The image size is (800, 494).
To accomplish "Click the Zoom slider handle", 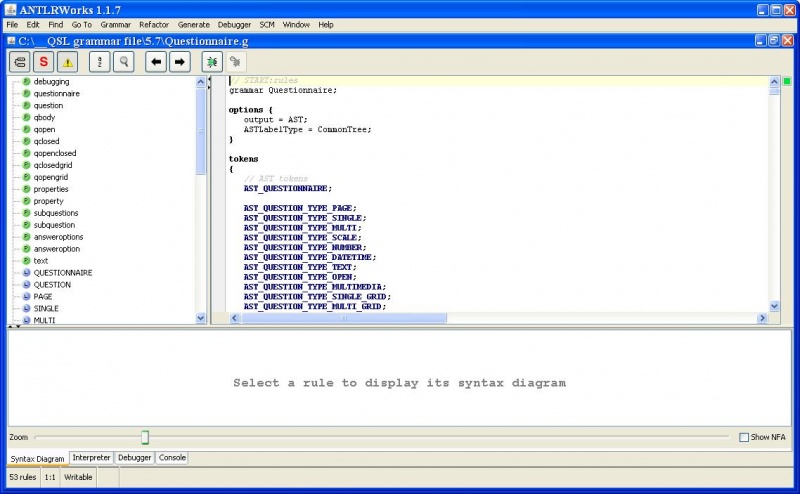I will click(145, 437).
